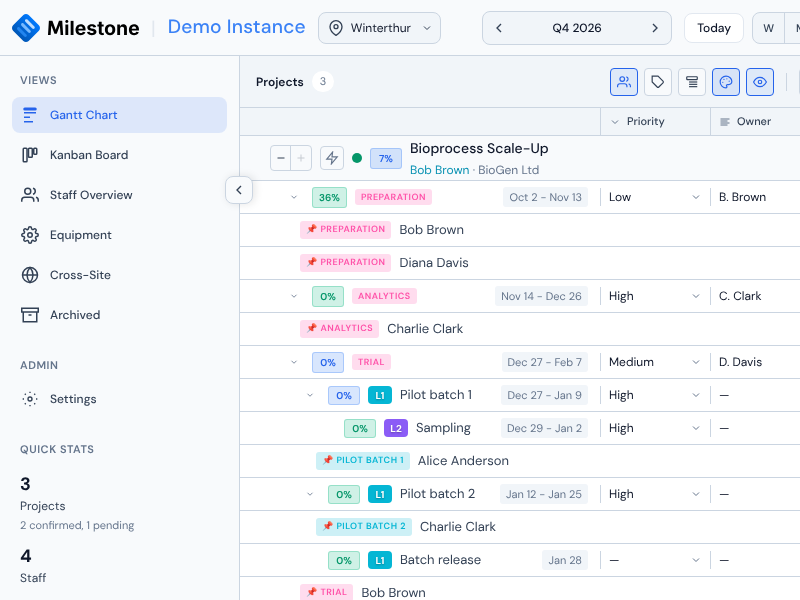
Task: Click the lightning bolt action icon
Action: tap(332, 158)
